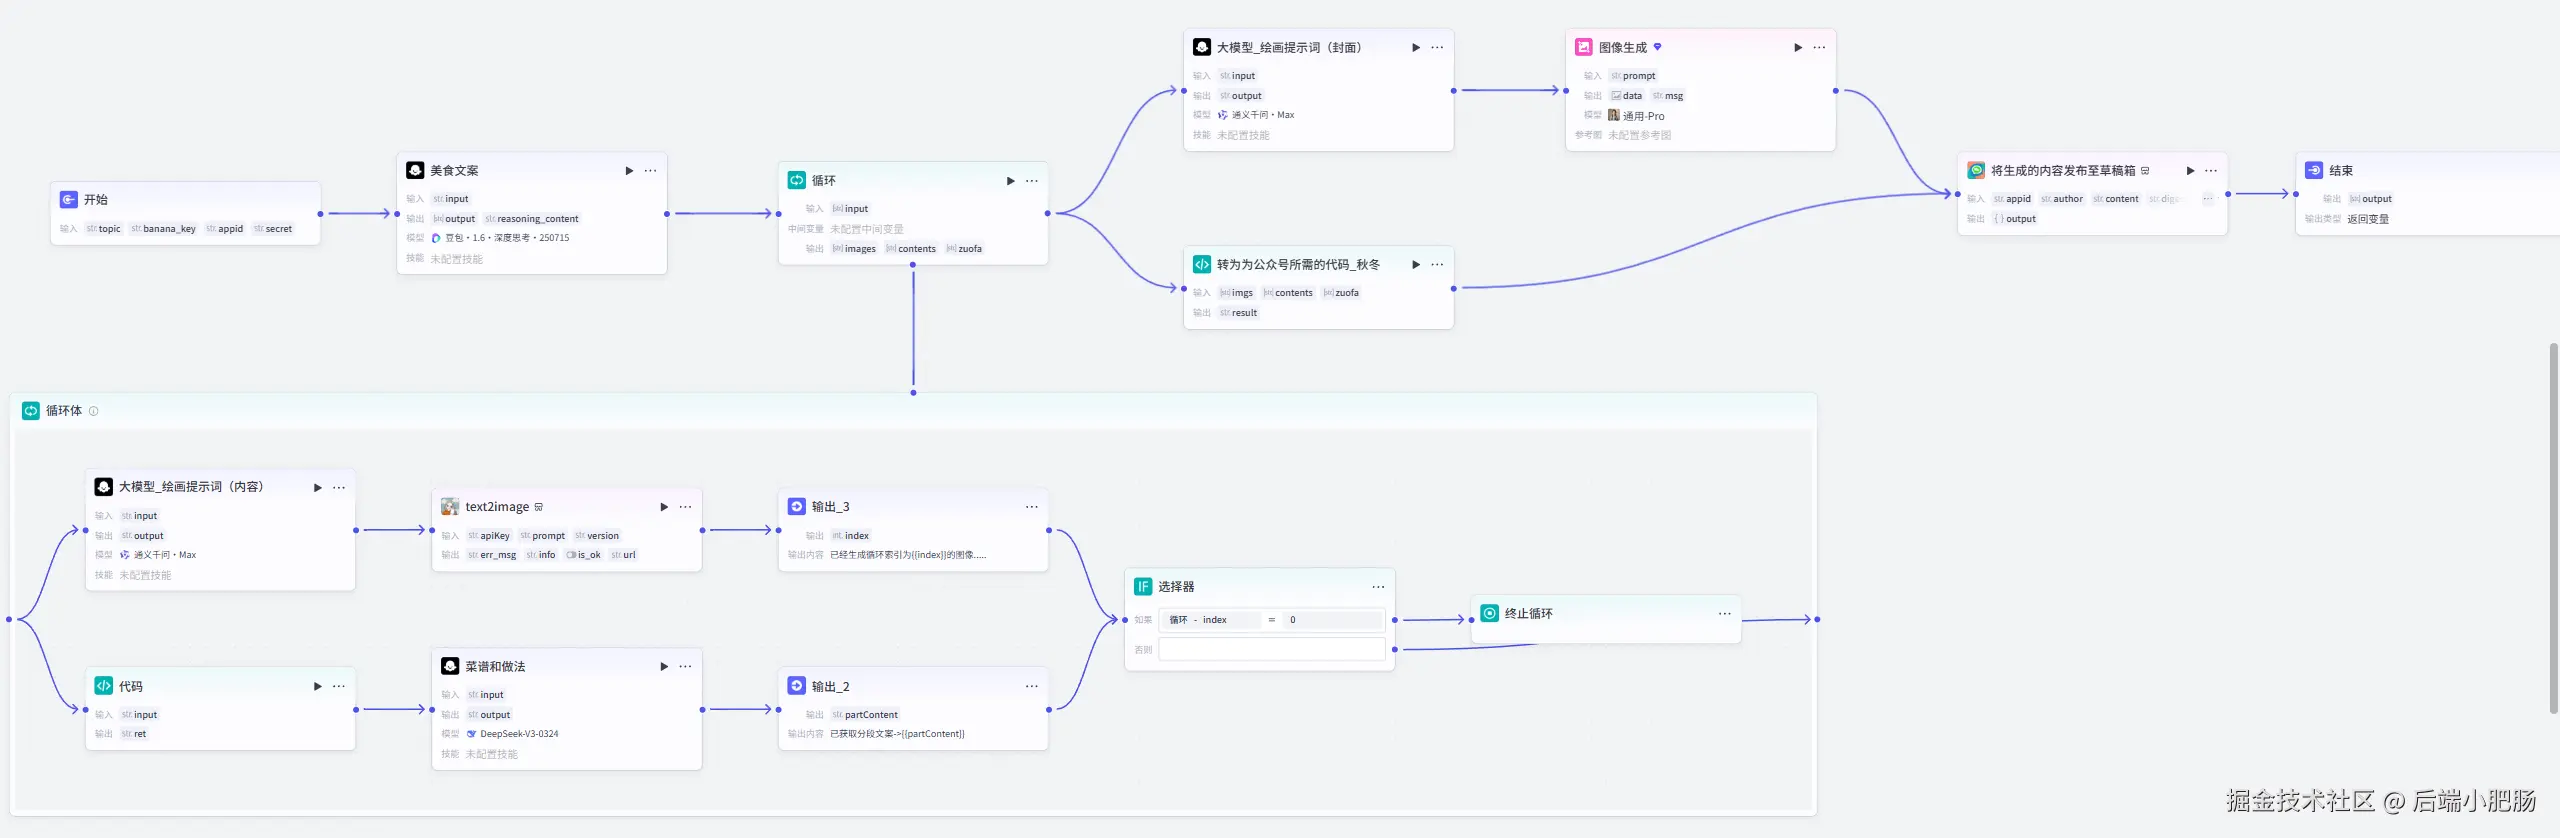Click the partContent output tag in 输出_2
The image size is (2560, 838).
click(x=865, y=715)
